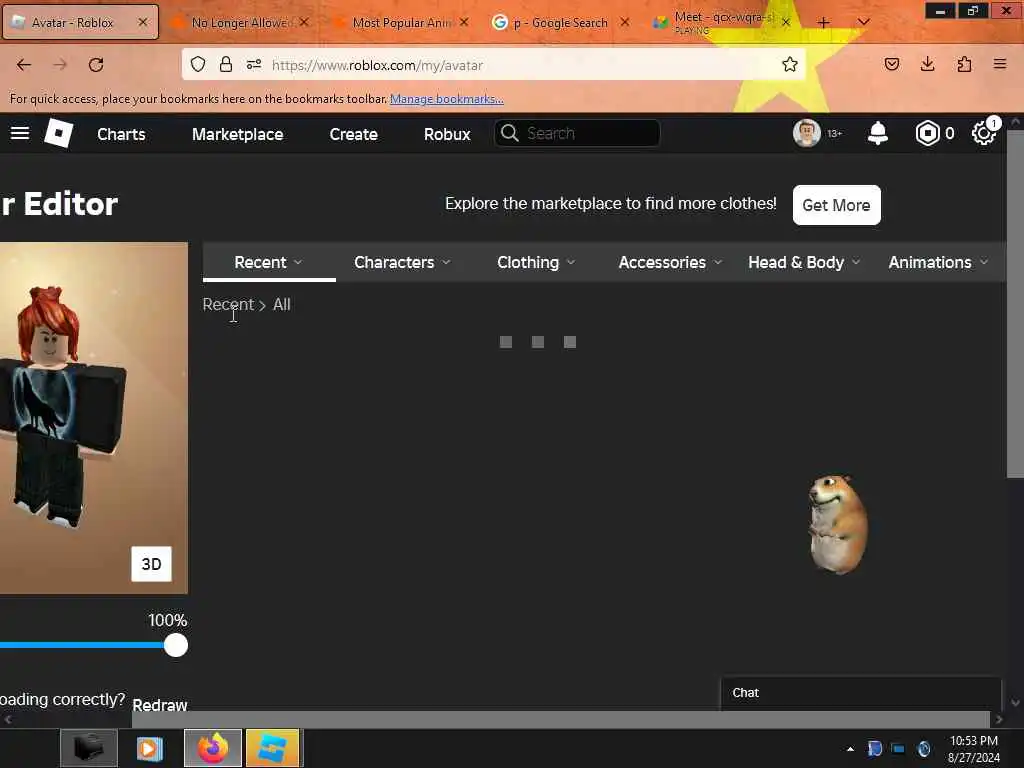Open the notifications bell
The image size is (1024, 768).
tap(878, 133)
